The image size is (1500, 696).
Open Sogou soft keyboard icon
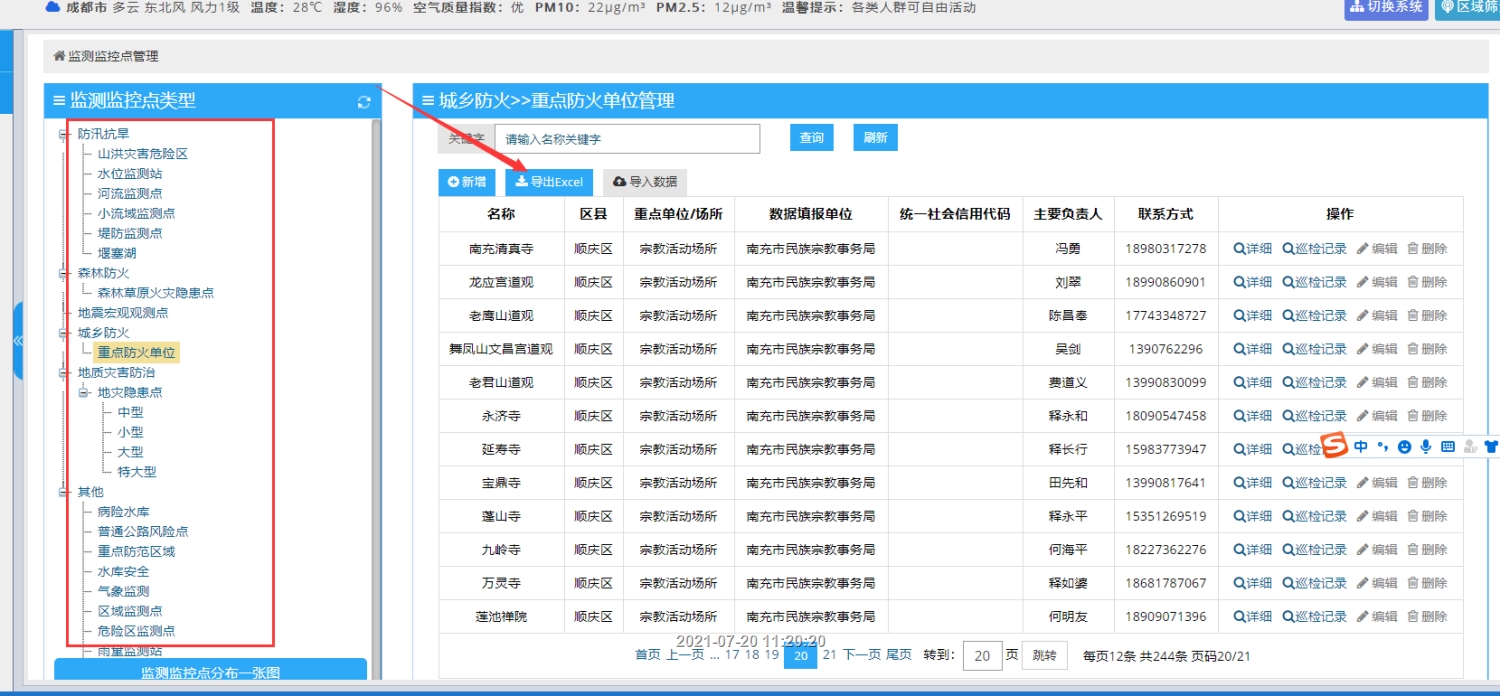[x=1447, y=447]
